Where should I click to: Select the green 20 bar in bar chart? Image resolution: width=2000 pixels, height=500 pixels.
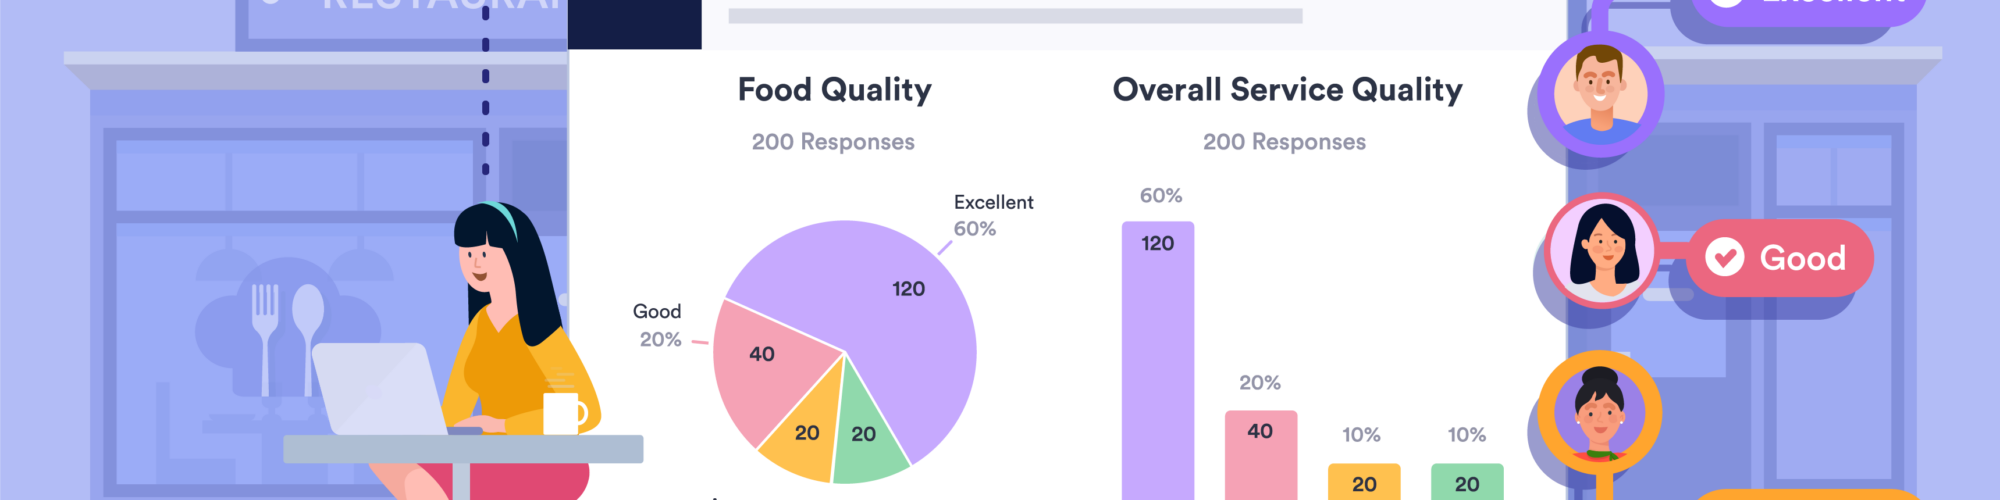[x=1467, y=482]
